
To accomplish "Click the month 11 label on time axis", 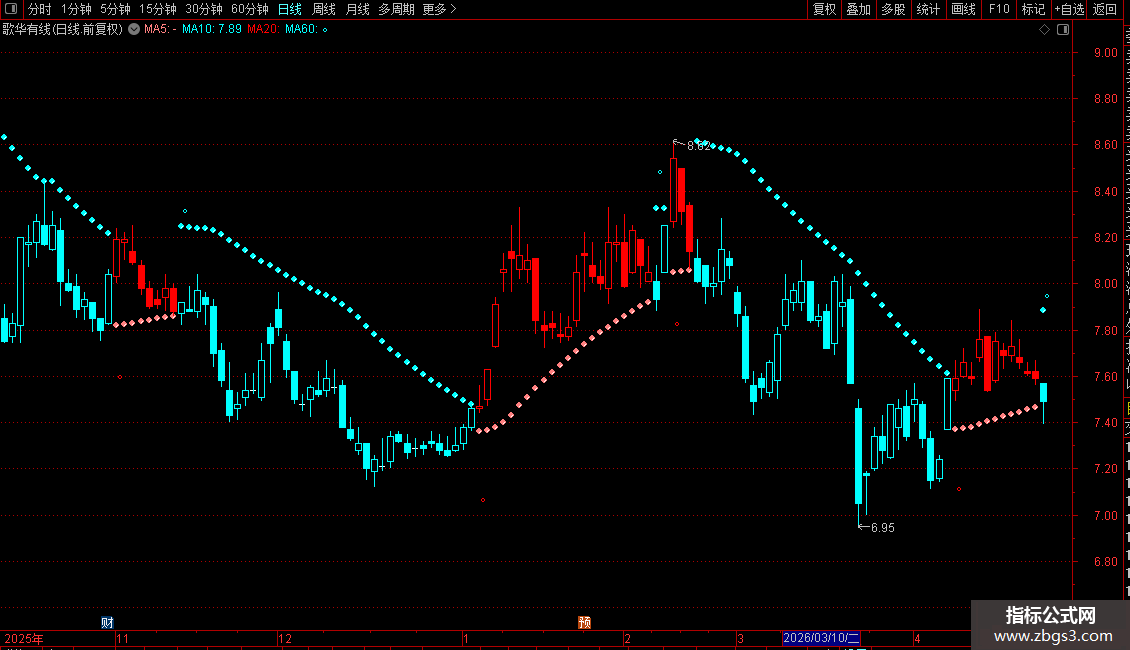I will coord(123,638).
